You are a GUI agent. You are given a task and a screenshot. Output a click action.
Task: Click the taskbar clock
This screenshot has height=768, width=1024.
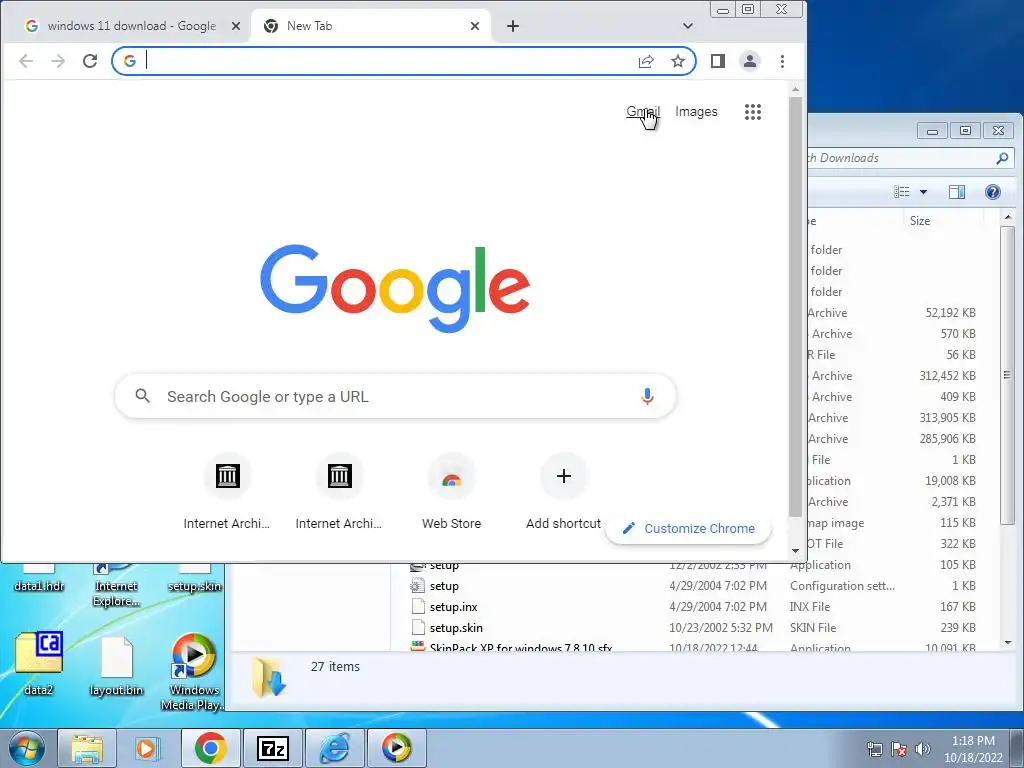click(973, 749)
